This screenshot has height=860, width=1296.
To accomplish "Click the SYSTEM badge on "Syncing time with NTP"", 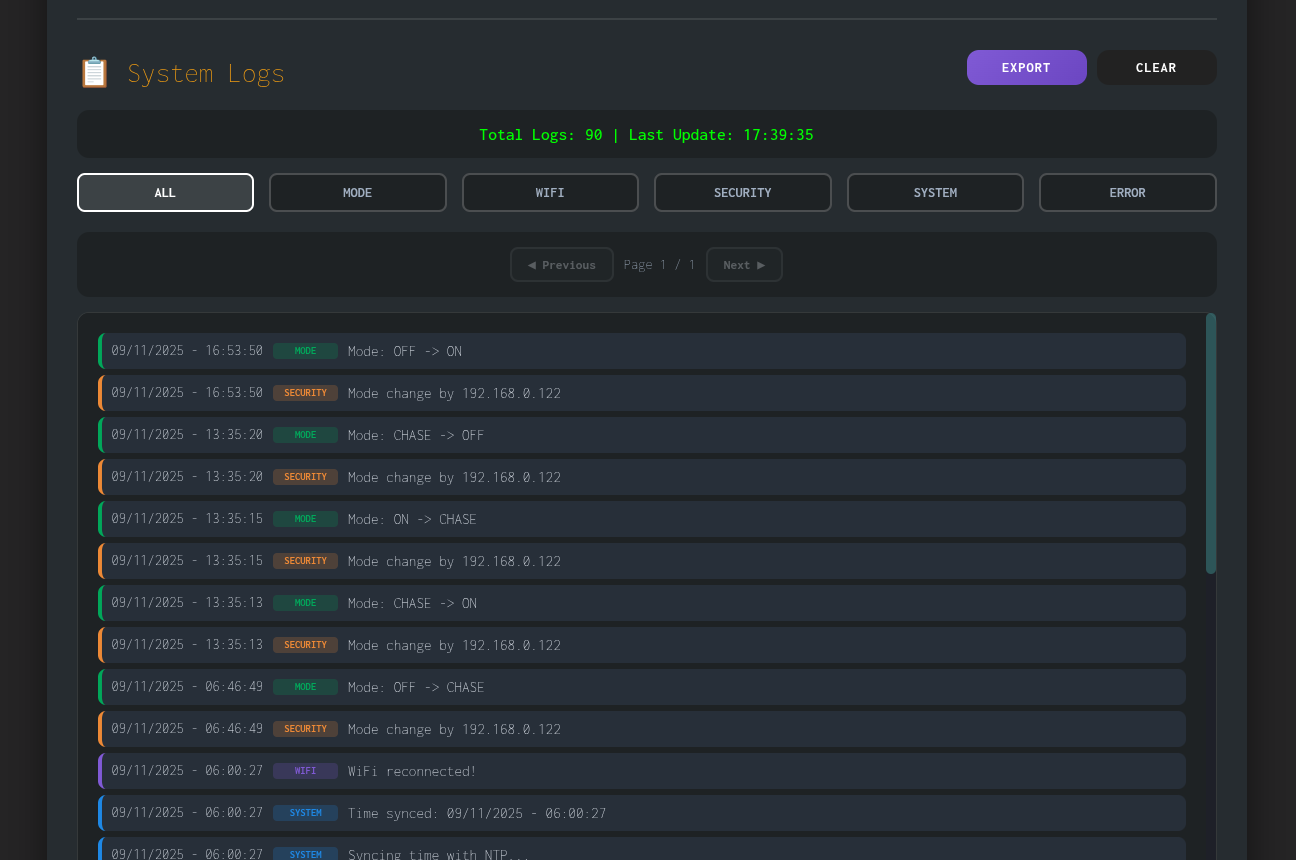I will click(x=305, y=854).
